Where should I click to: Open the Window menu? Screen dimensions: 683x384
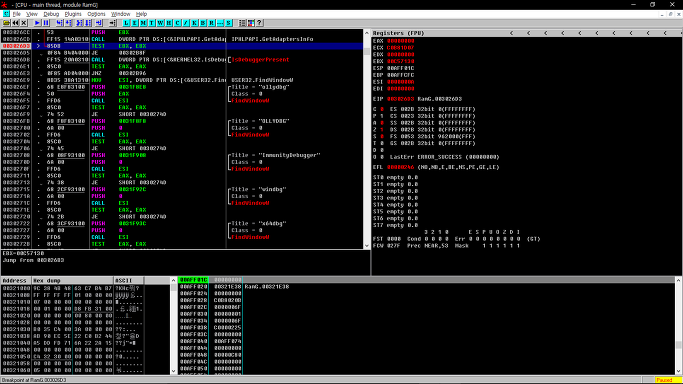coord(120,14)
